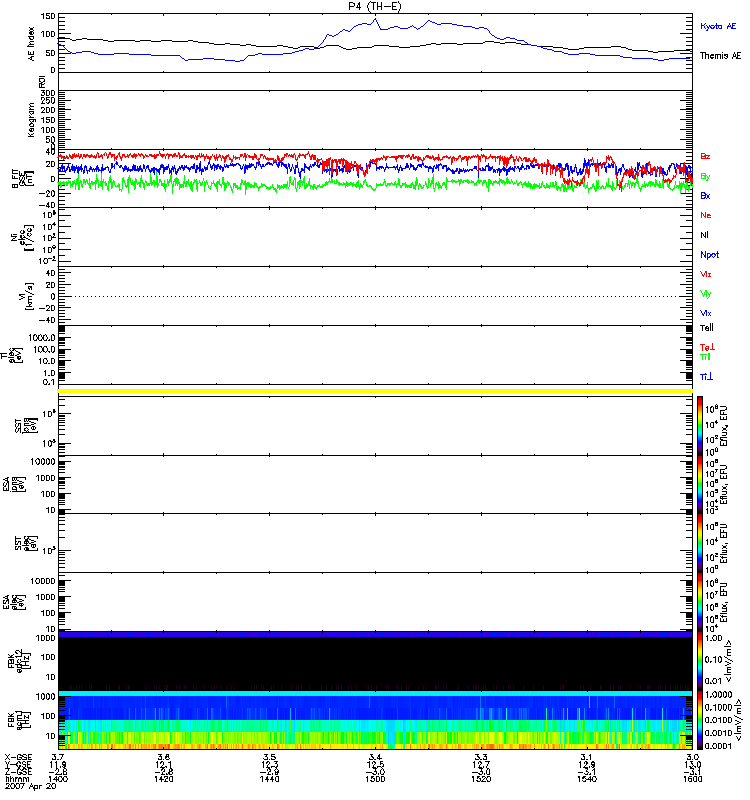Click the SST ions Eflux color bar
Viewport: 750px width, 800px height.
pos(700,426)
